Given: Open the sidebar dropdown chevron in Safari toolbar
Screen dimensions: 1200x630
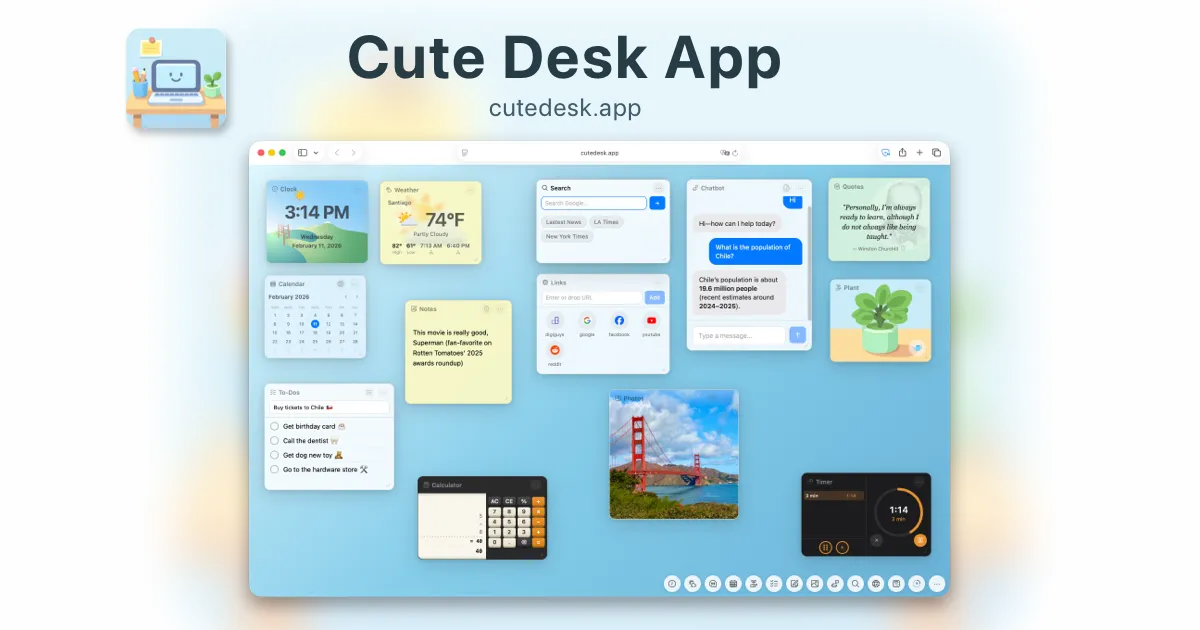Looking at the screenshot, I should coord(316,152).
